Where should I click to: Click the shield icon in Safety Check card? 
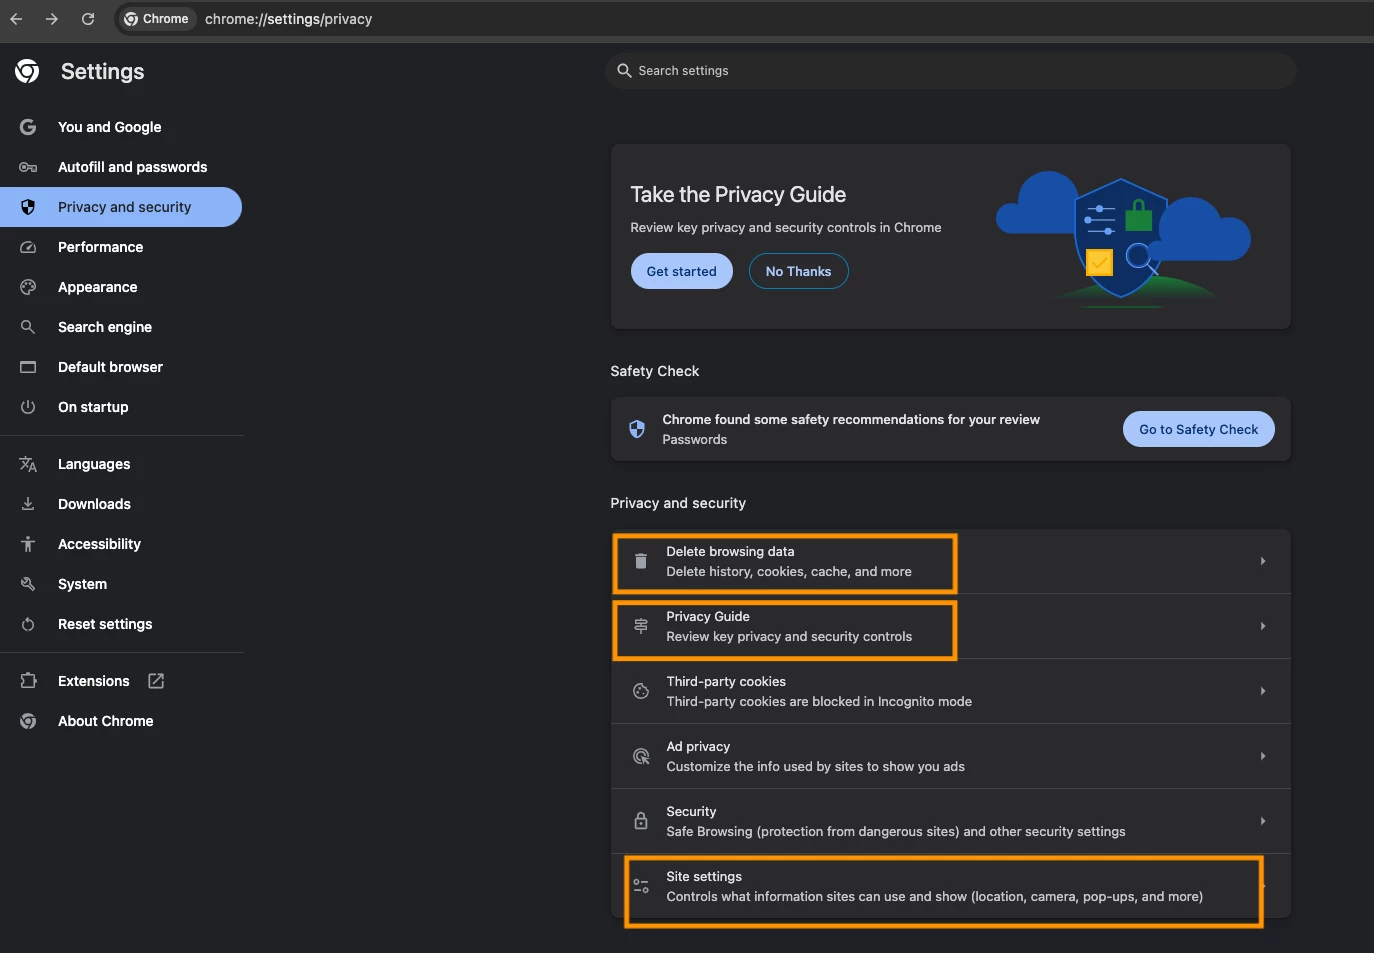coord(637,429)
